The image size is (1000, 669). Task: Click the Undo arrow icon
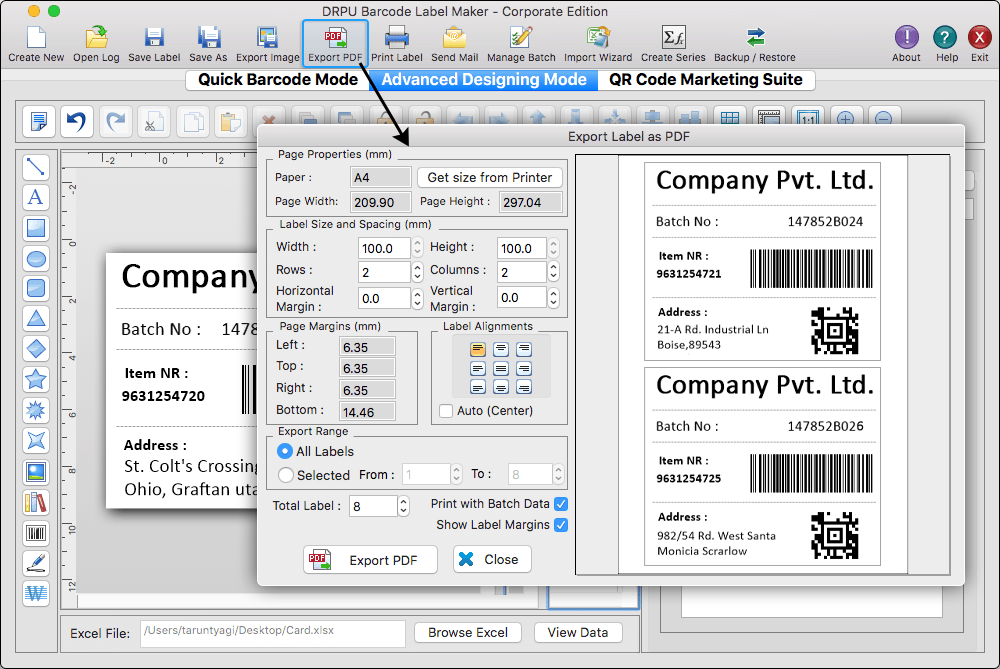[x=77, y=121]
